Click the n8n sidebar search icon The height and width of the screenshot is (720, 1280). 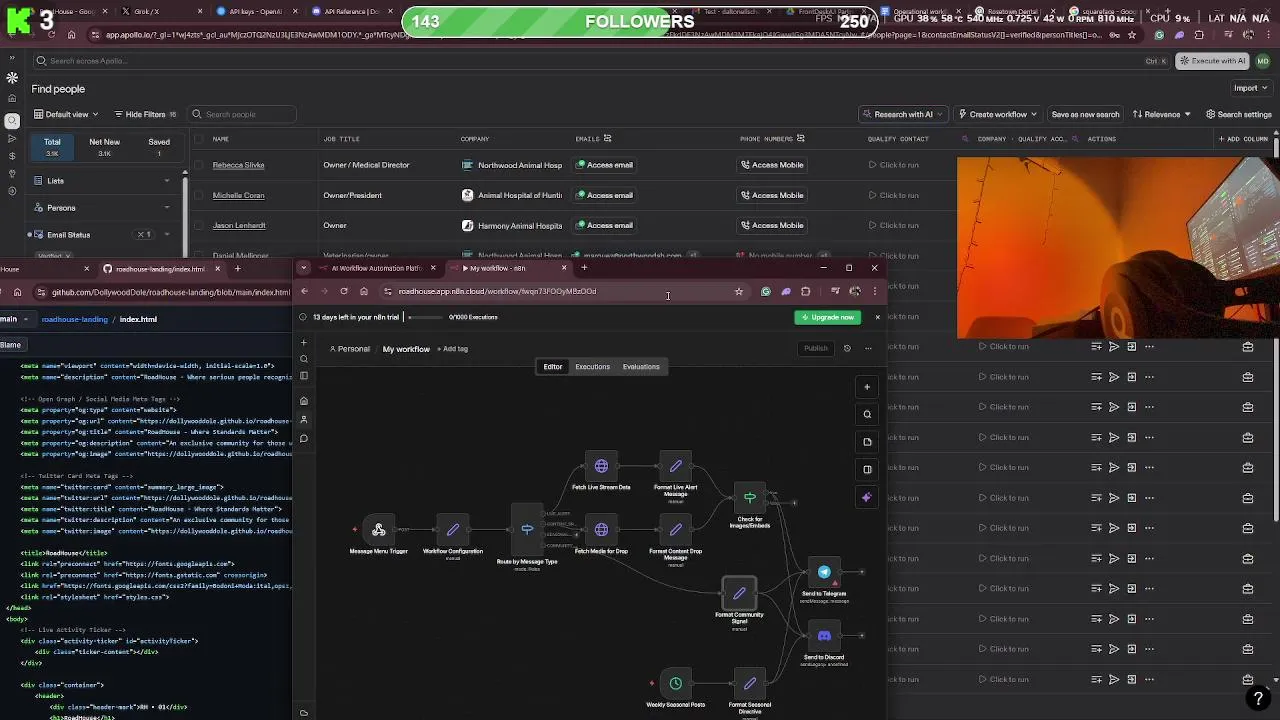[304, 359]
